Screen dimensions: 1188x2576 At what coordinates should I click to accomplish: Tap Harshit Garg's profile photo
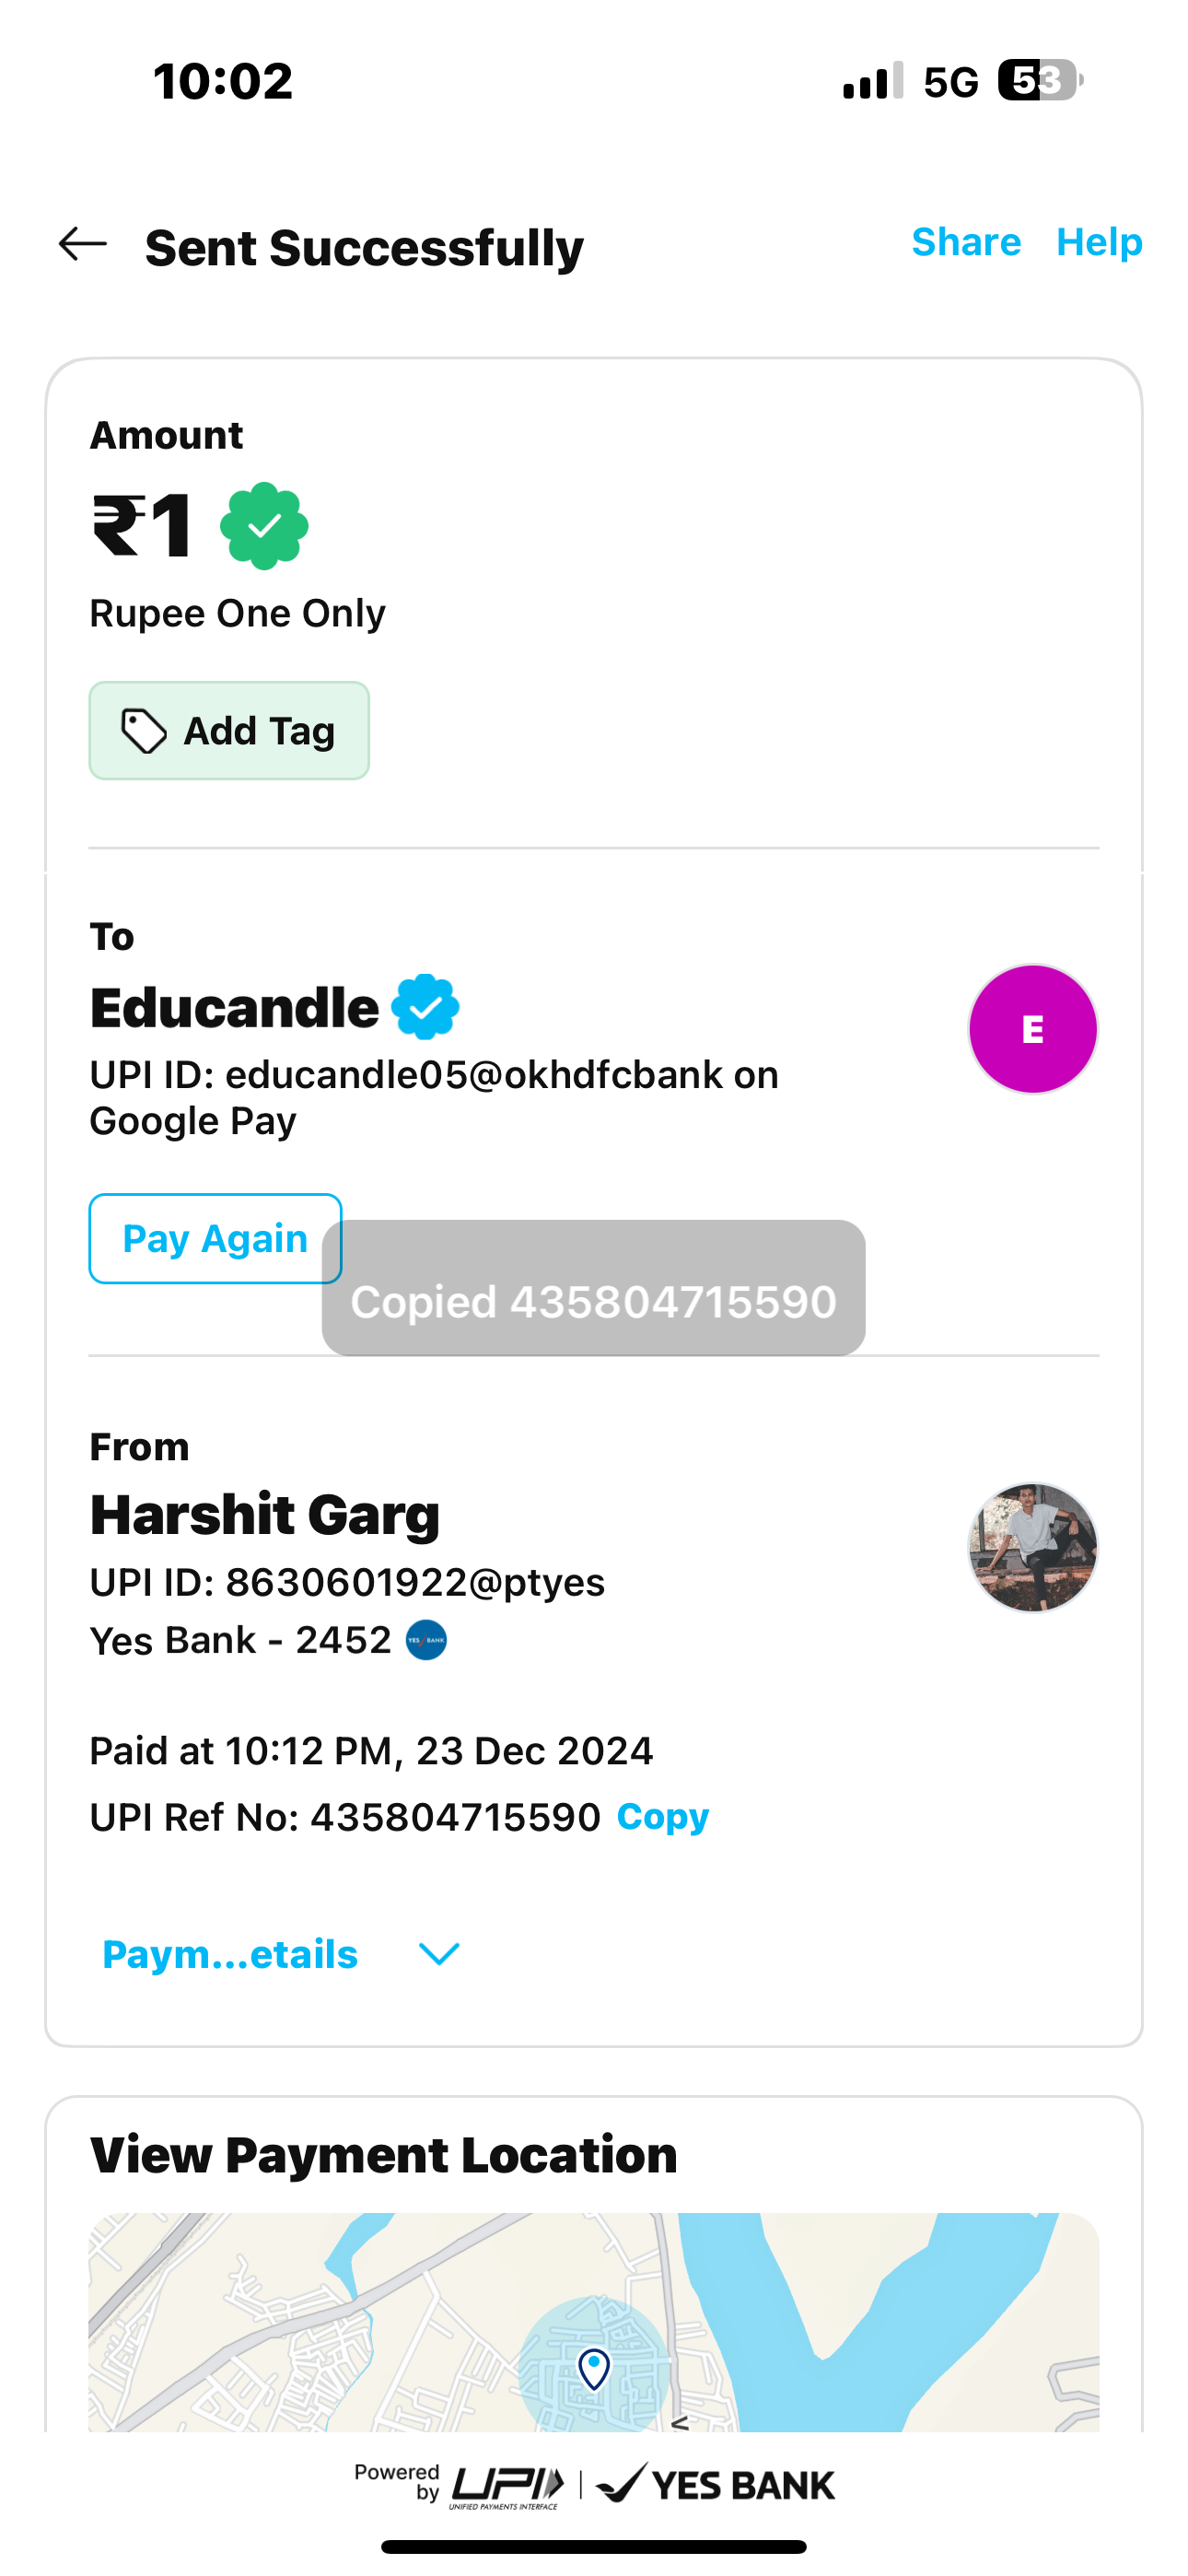1032,1547
